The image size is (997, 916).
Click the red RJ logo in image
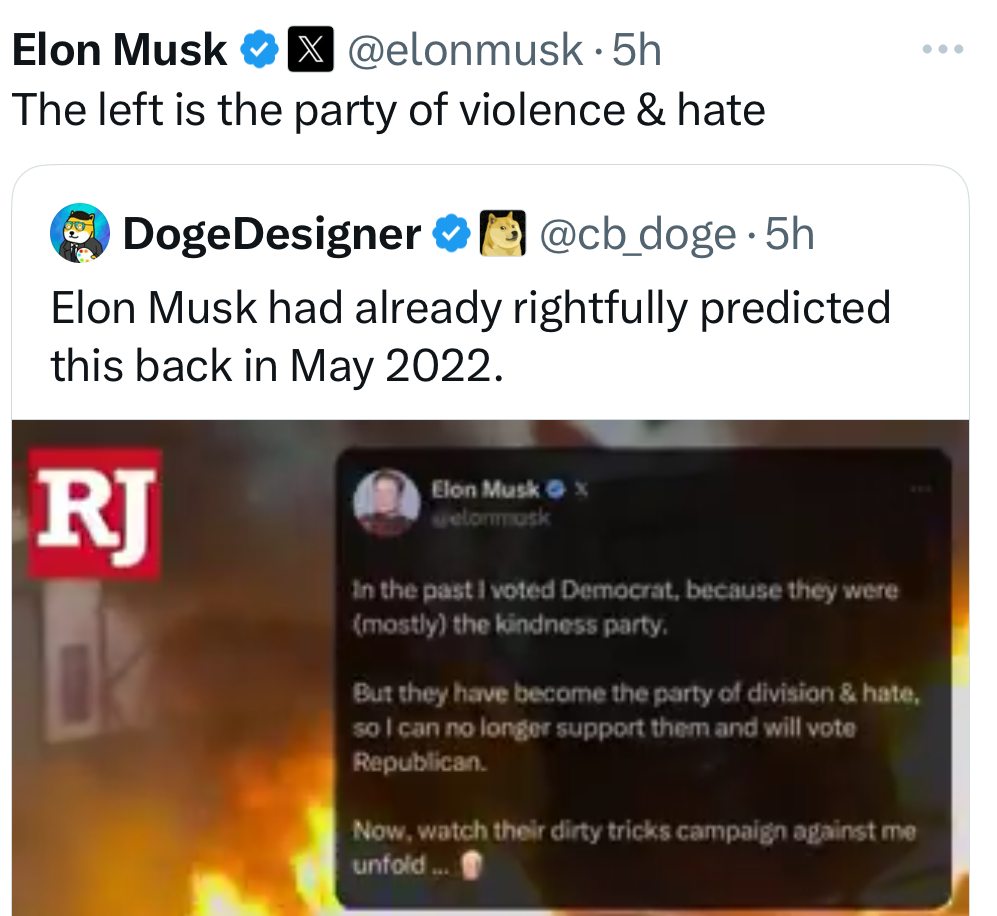(94, 513)
